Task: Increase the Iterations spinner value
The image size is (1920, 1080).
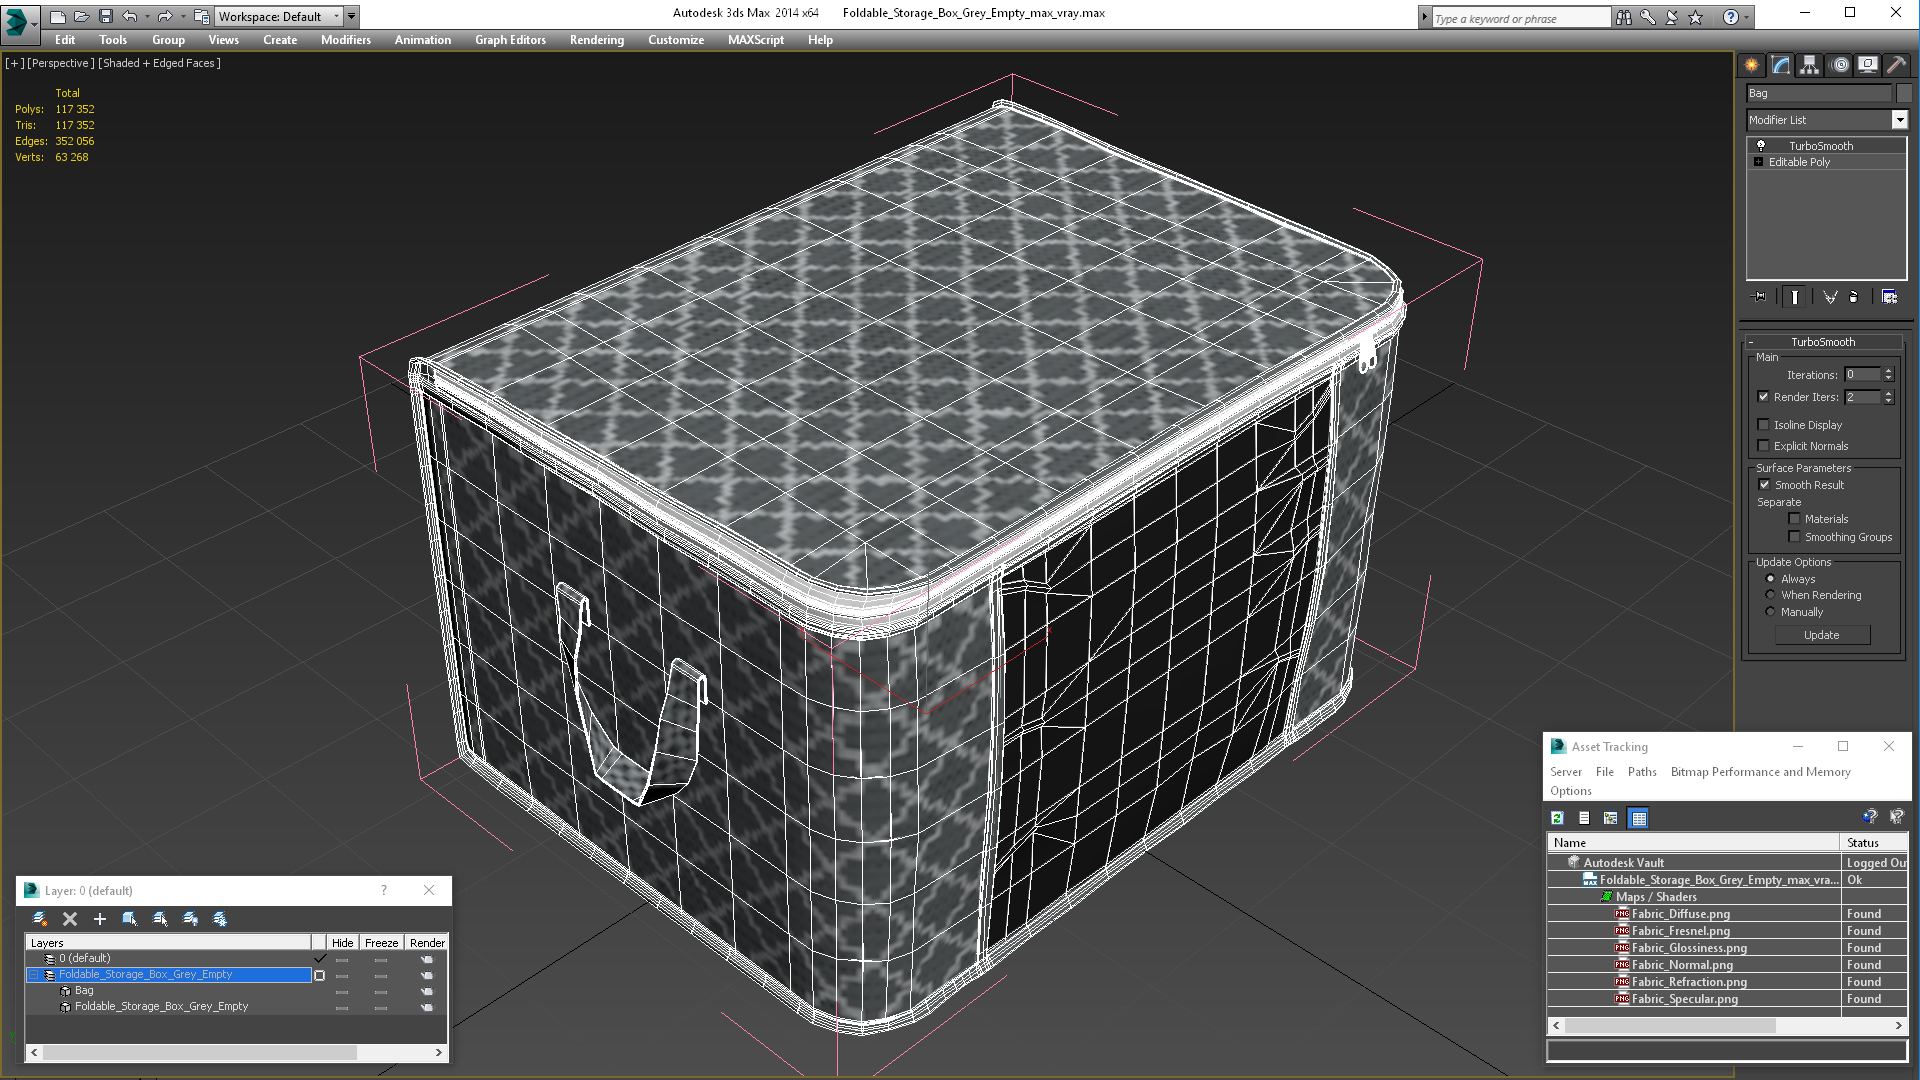Action: [1888, 371]
